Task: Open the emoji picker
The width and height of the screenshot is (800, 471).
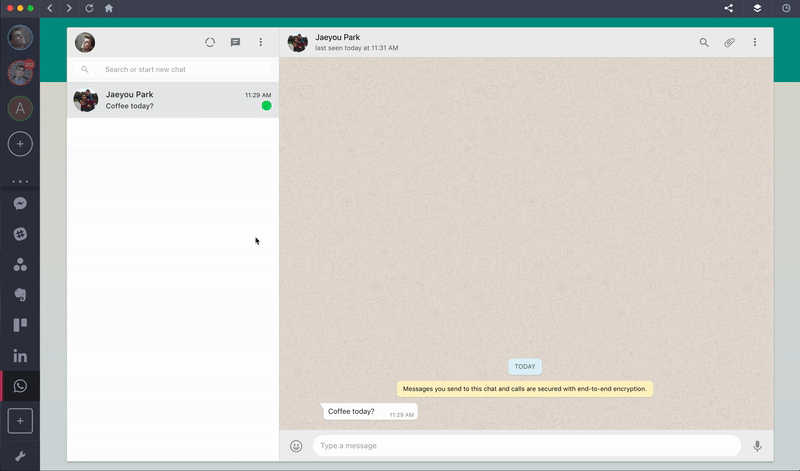Action: tap(296, 446)
